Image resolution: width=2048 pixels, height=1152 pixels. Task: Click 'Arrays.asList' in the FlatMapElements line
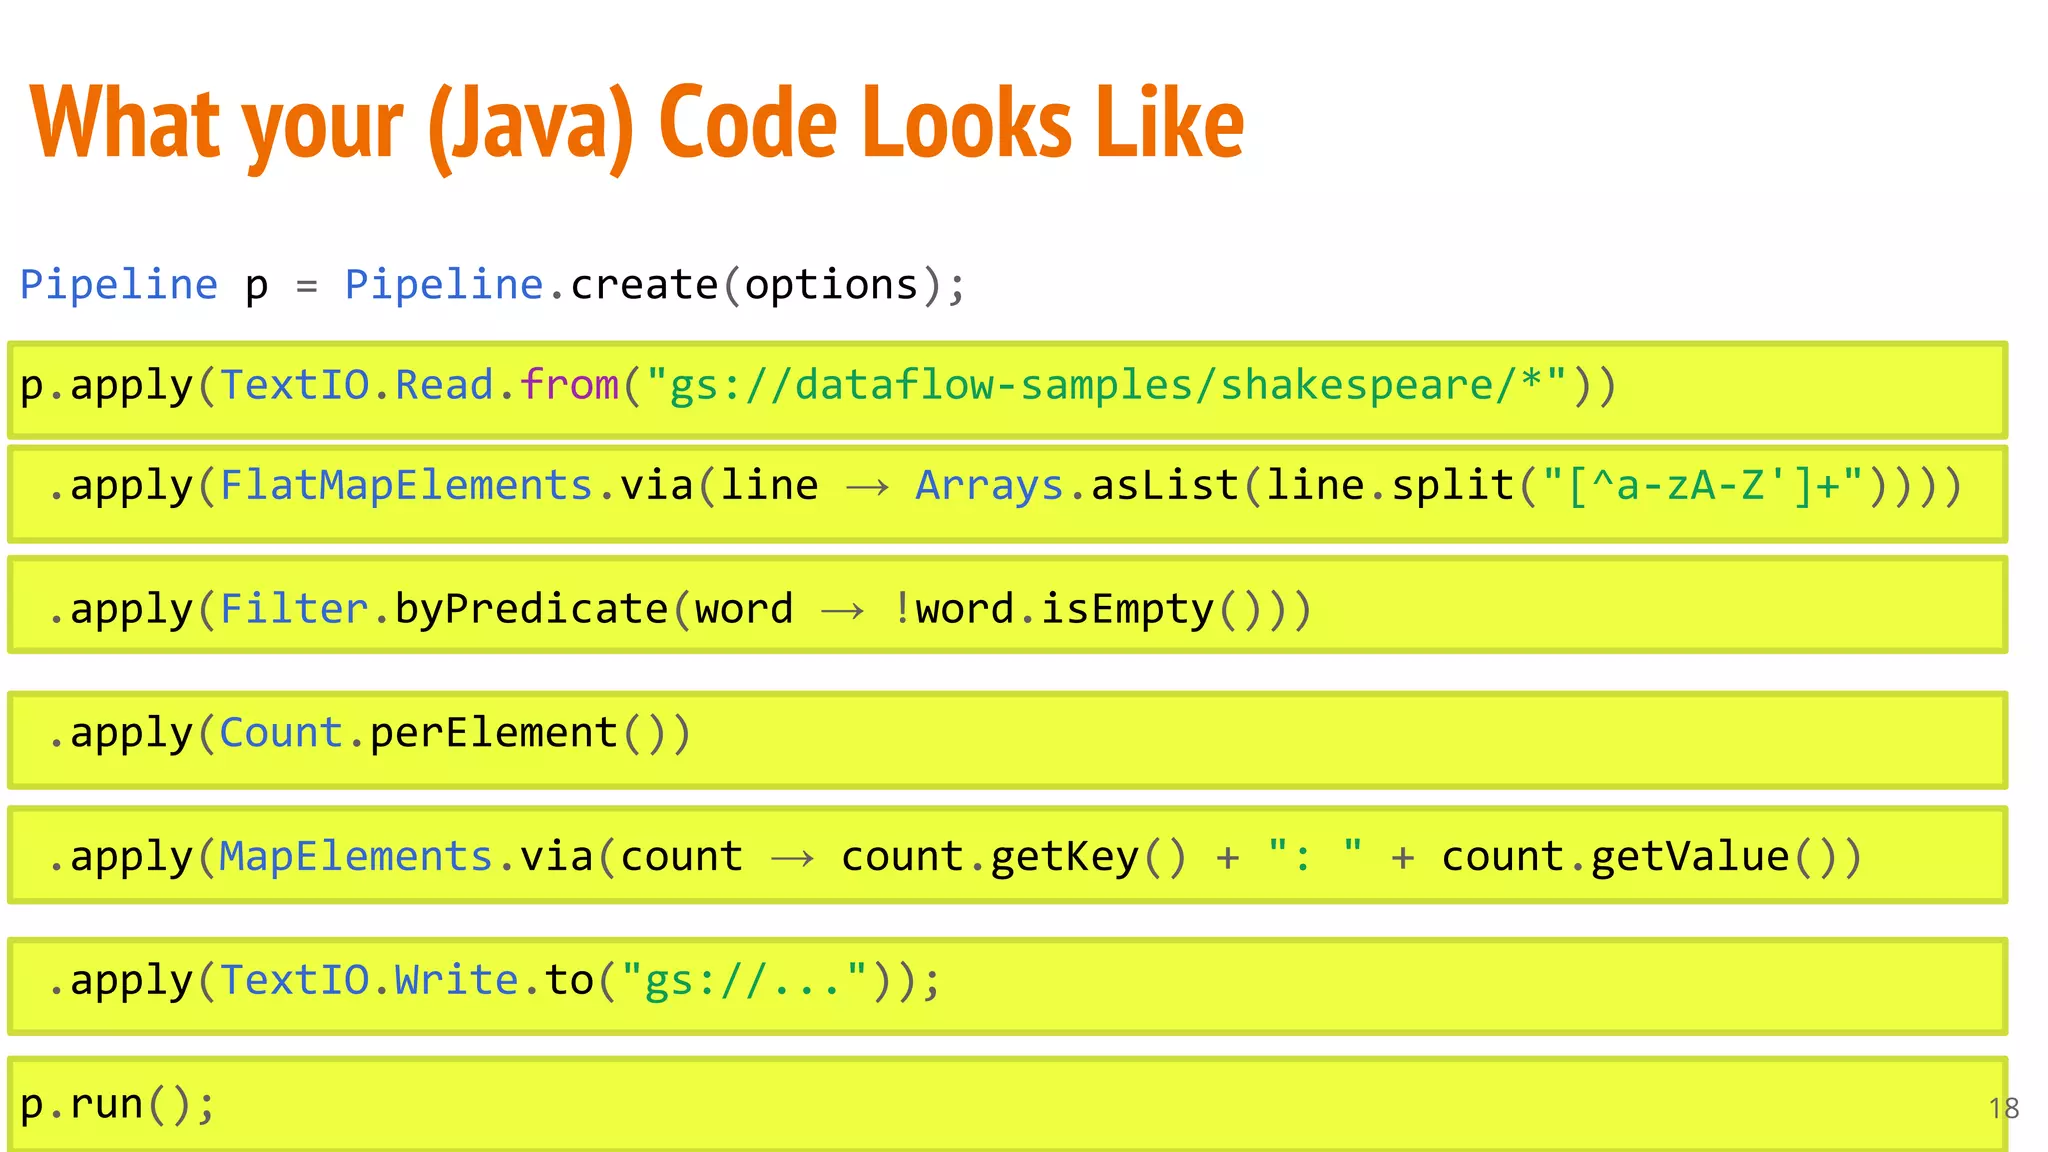pyautogui.click(x=1078, y=486)
